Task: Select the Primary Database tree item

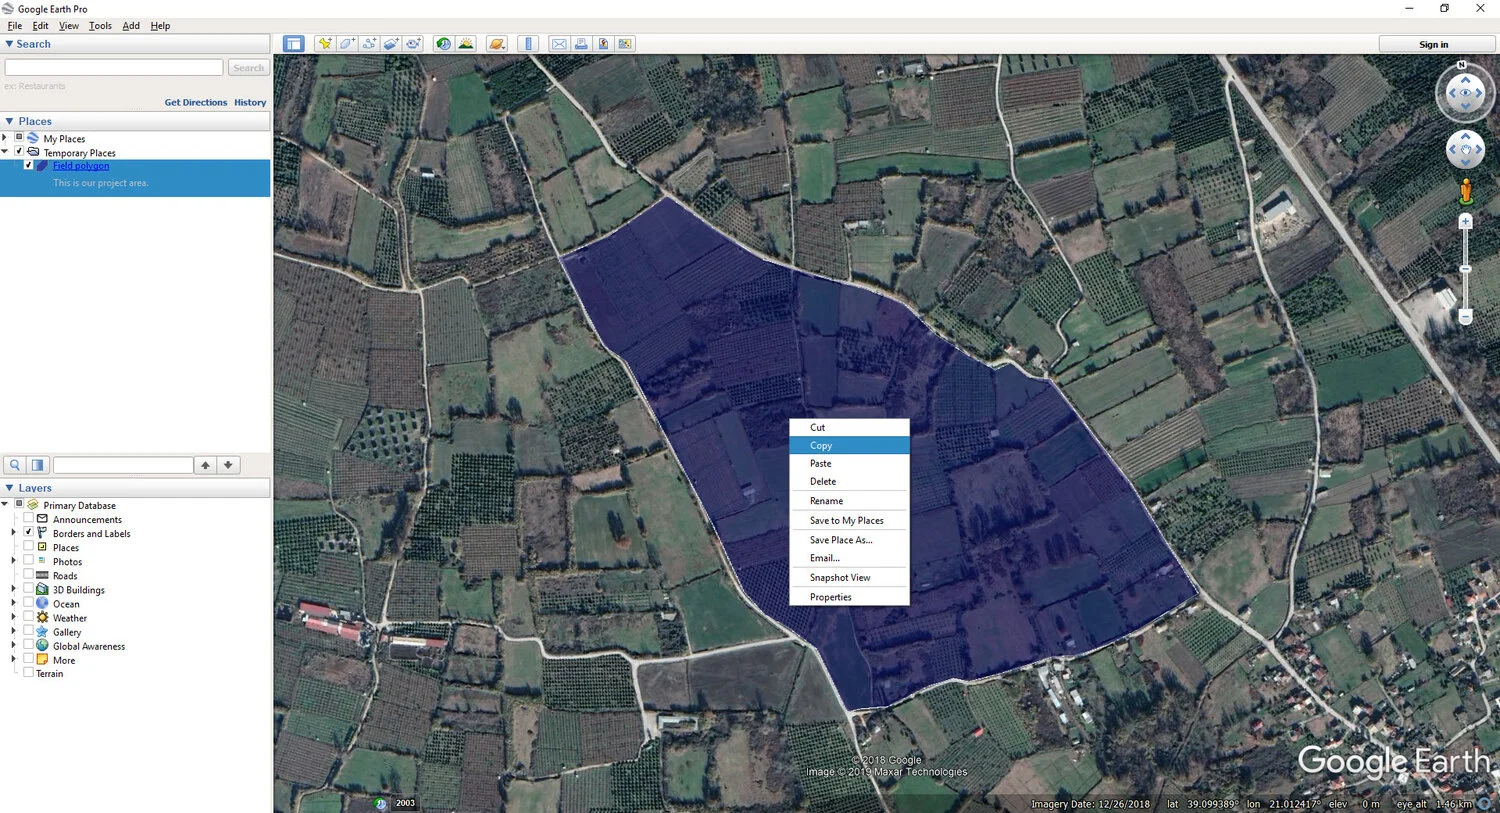Action: pos(79,505)
